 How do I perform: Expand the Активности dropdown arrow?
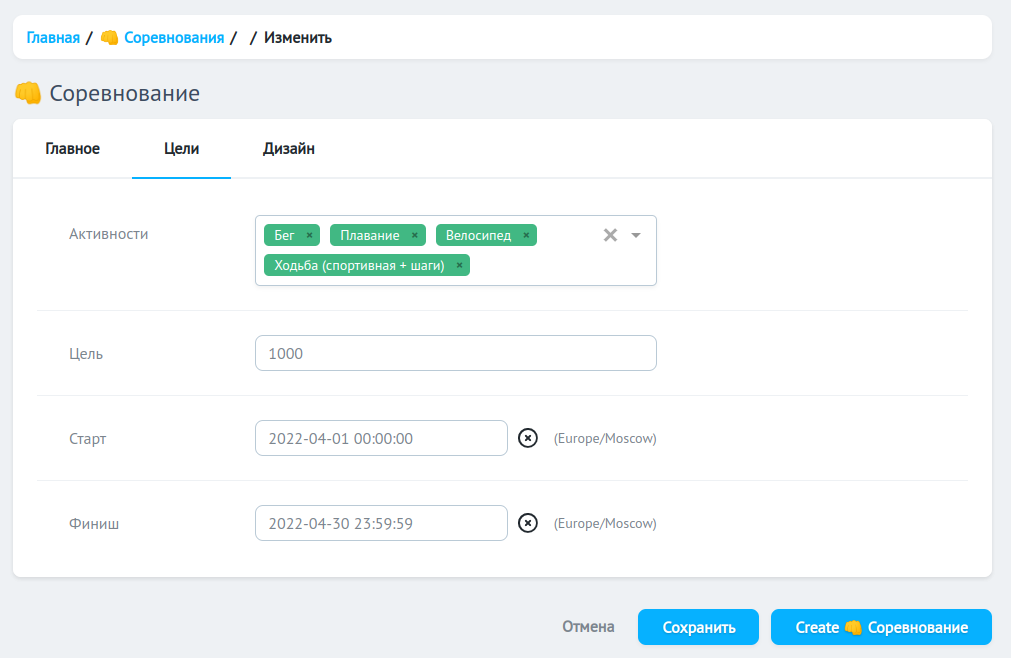tap(636, 235)
